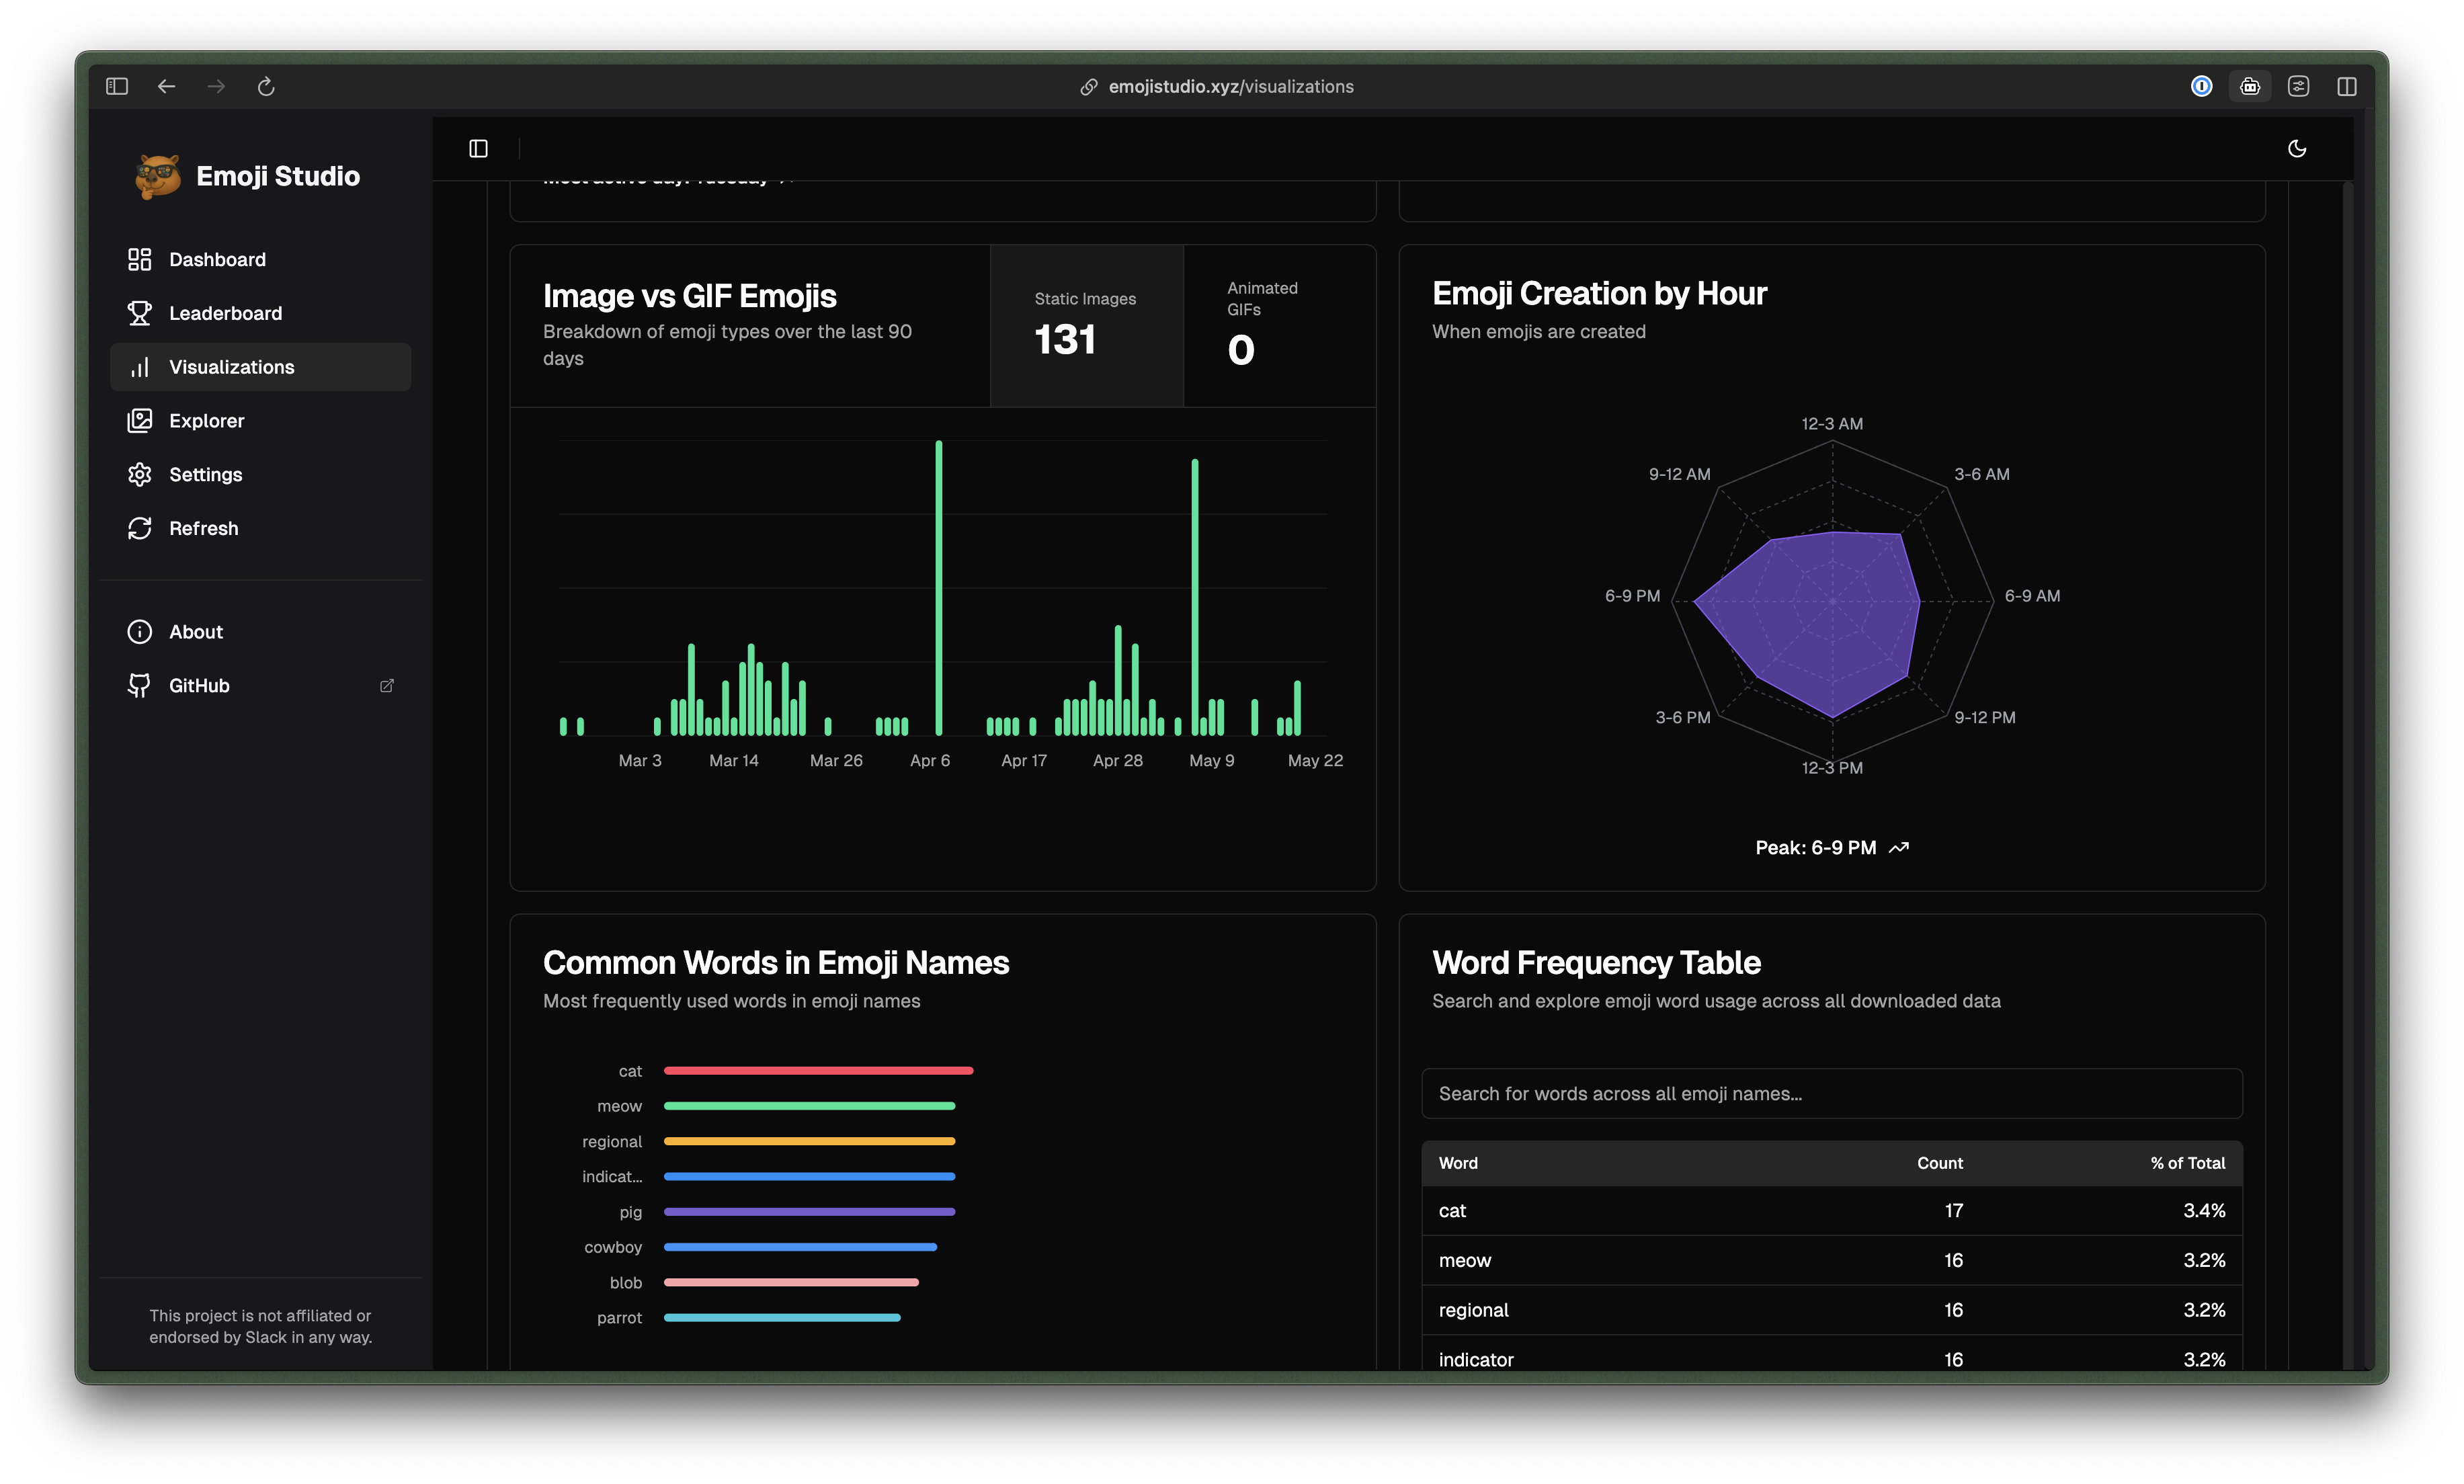2464x1484 pixels.
Task: Select Visualizations in the navigation menu
Action: [x=231, y=367]
